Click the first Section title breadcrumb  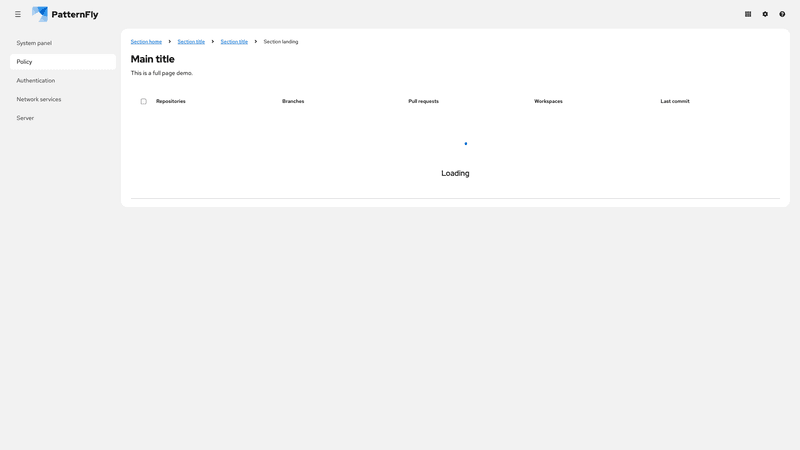191,42
